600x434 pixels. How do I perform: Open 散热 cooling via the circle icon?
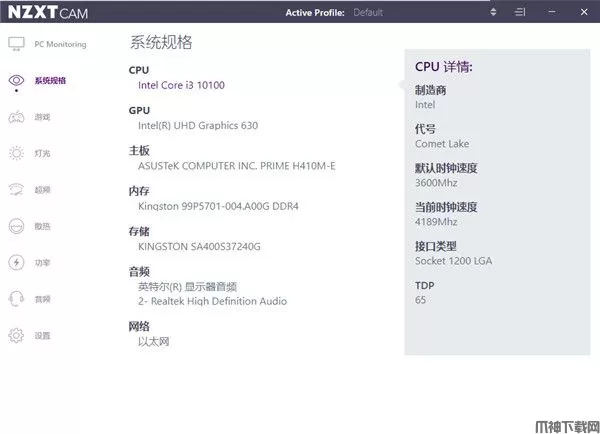click(16, 226)
